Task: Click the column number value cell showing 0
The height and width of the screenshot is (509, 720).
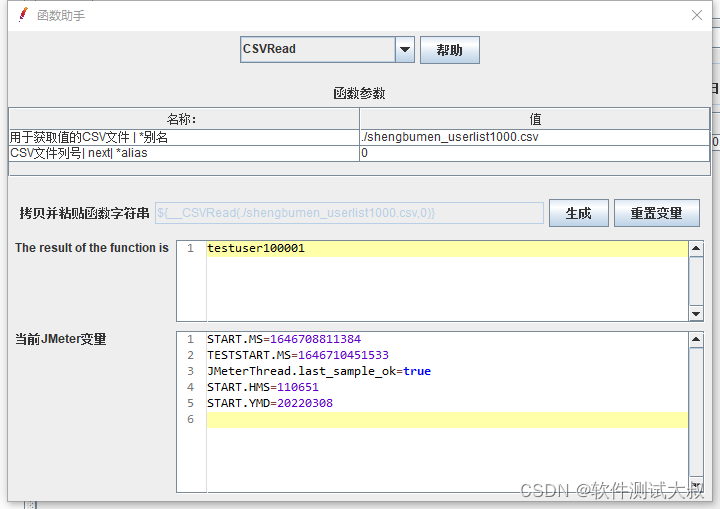Action: (534, 153)
